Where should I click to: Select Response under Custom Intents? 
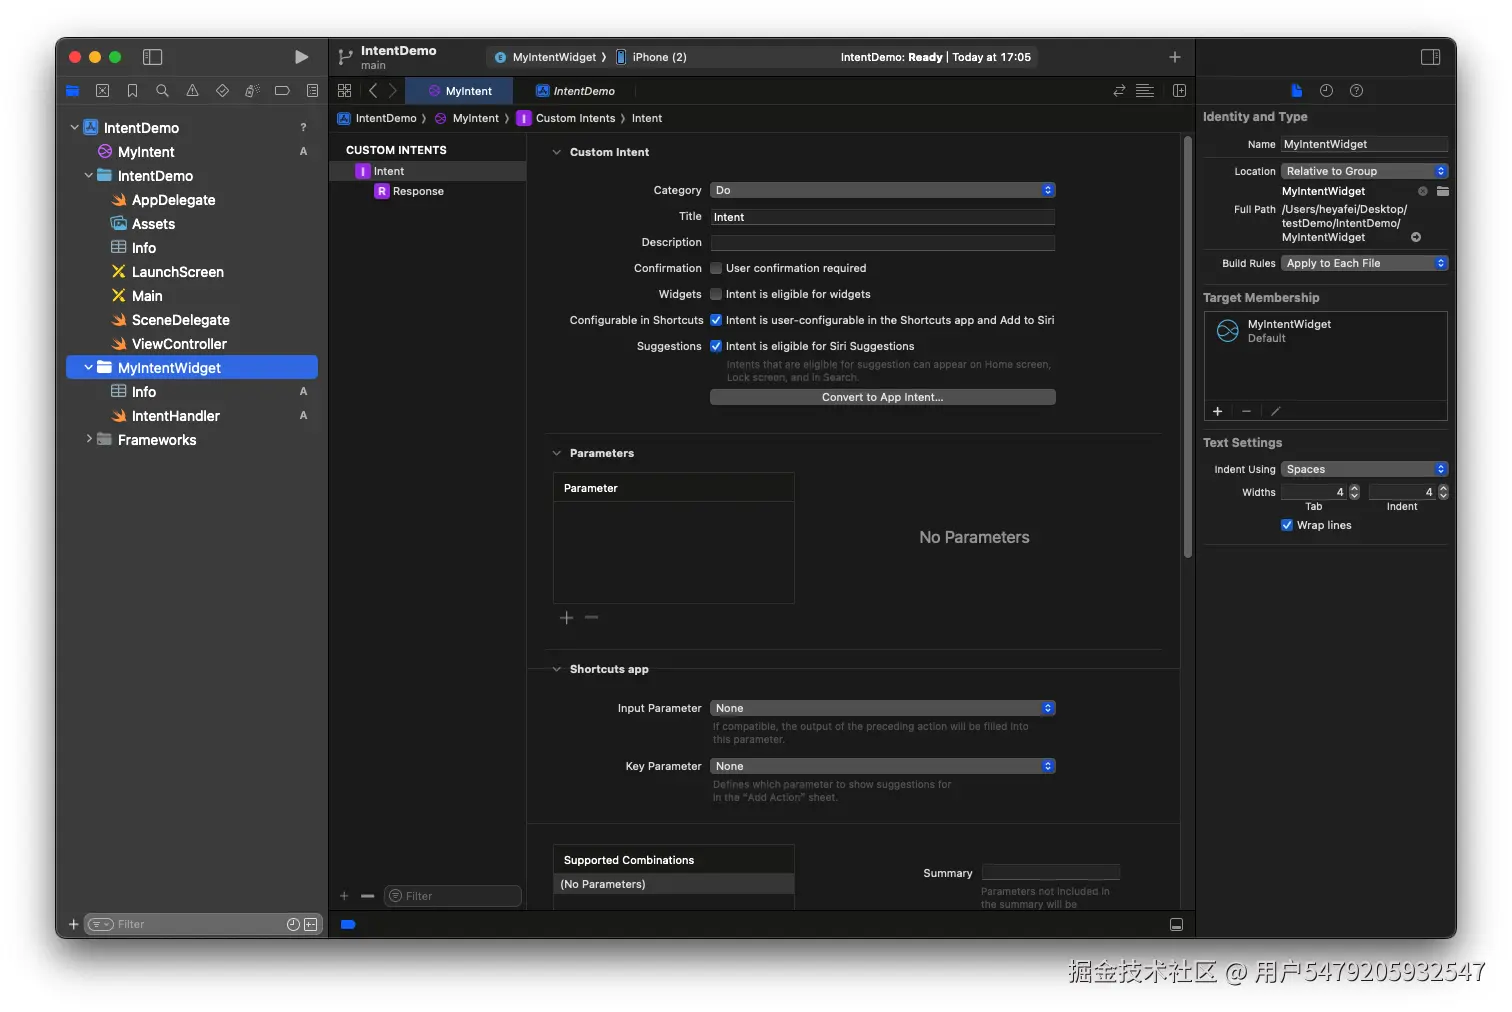pos(418,191)
